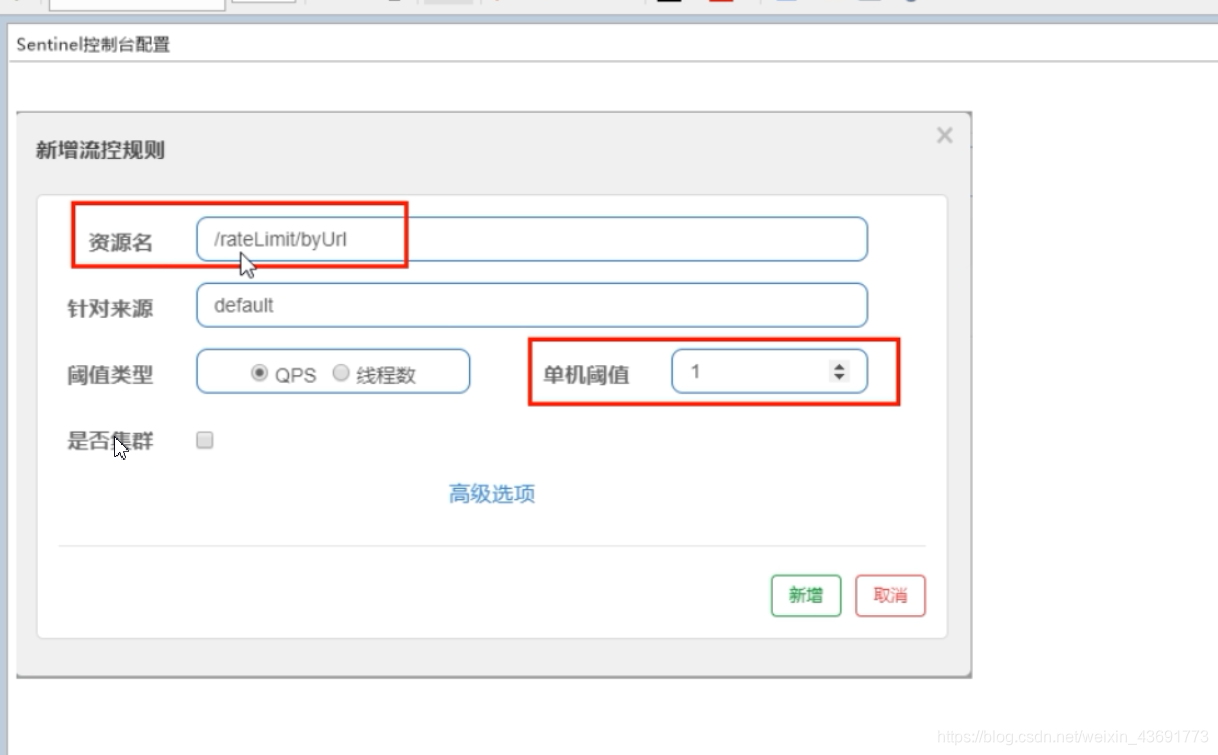
Task: Click the 新增 button
Action: 806,595
